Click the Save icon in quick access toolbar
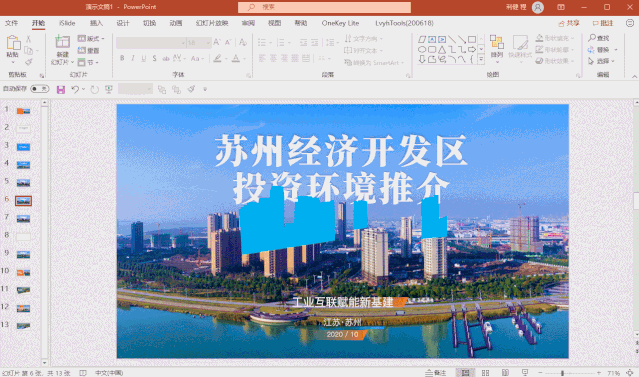Screen dimensions: 639x377 tap(61, 90)
